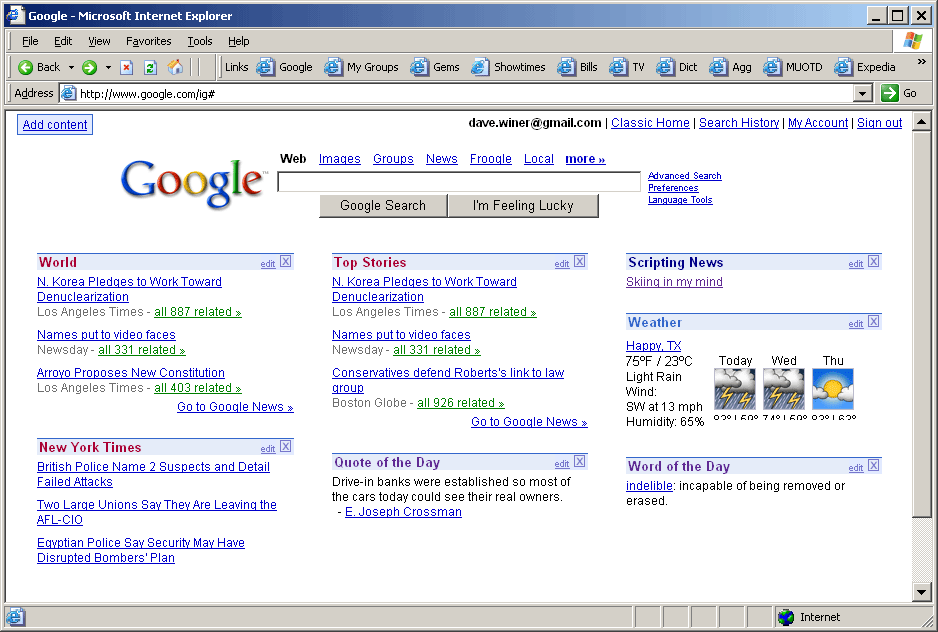
Task: Open the Tools menu
Action: 200,41
